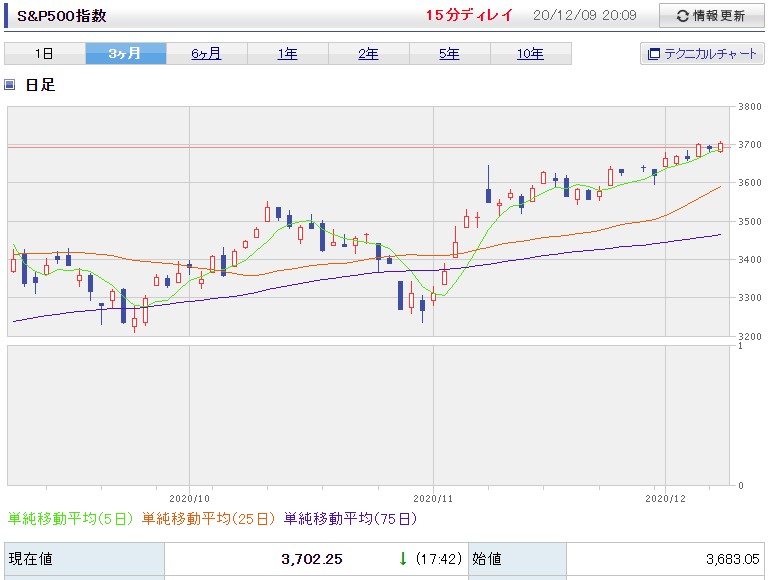Click the 3600 price axis label

[x=749, y=183]
